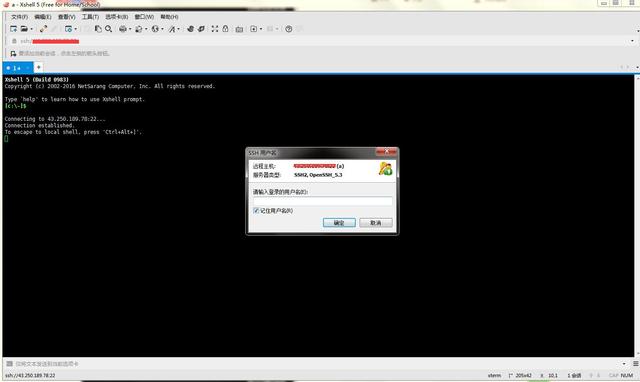The height and width of the screenshot is (382, 640).
Task: Select the session tab labeled 1 a
Action: [x=18, y=68]
